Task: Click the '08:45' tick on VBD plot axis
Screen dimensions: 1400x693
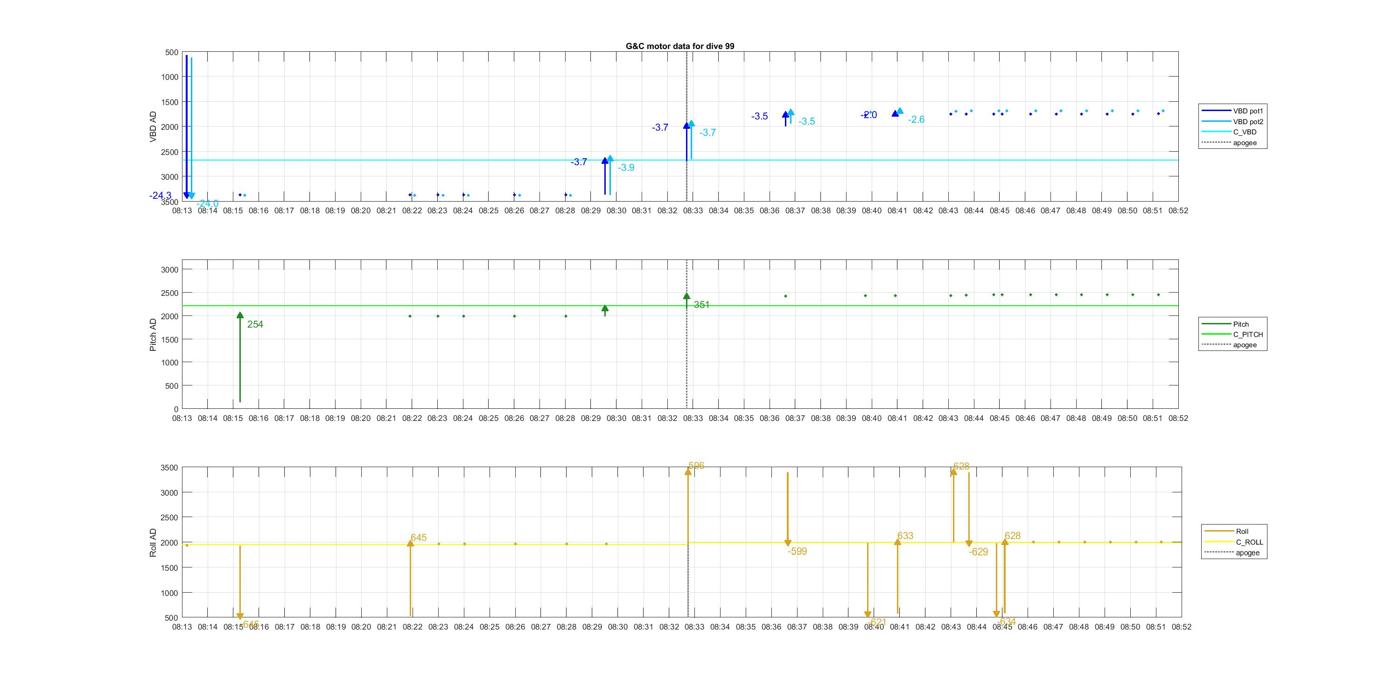Action: point(999,211)
